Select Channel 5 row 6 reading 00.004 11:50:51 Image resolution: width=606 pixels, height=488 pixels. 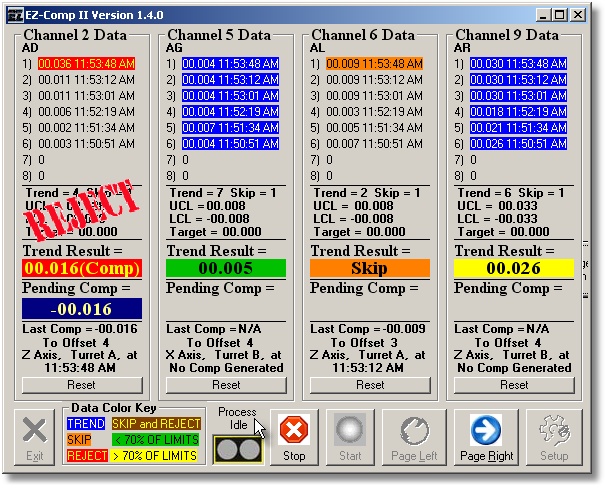[x=230, y=144]
